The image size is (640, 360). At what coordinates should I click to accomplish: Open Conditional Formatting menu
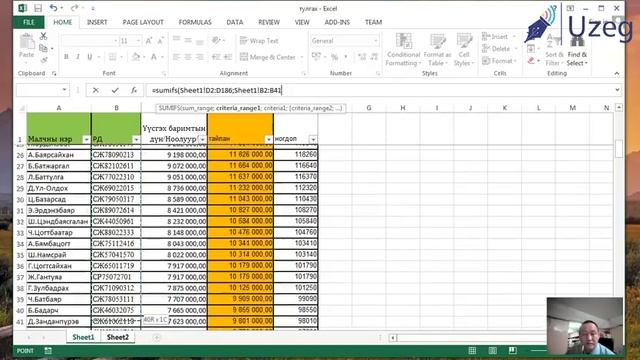pyautogui.click(x=403, y=50)
